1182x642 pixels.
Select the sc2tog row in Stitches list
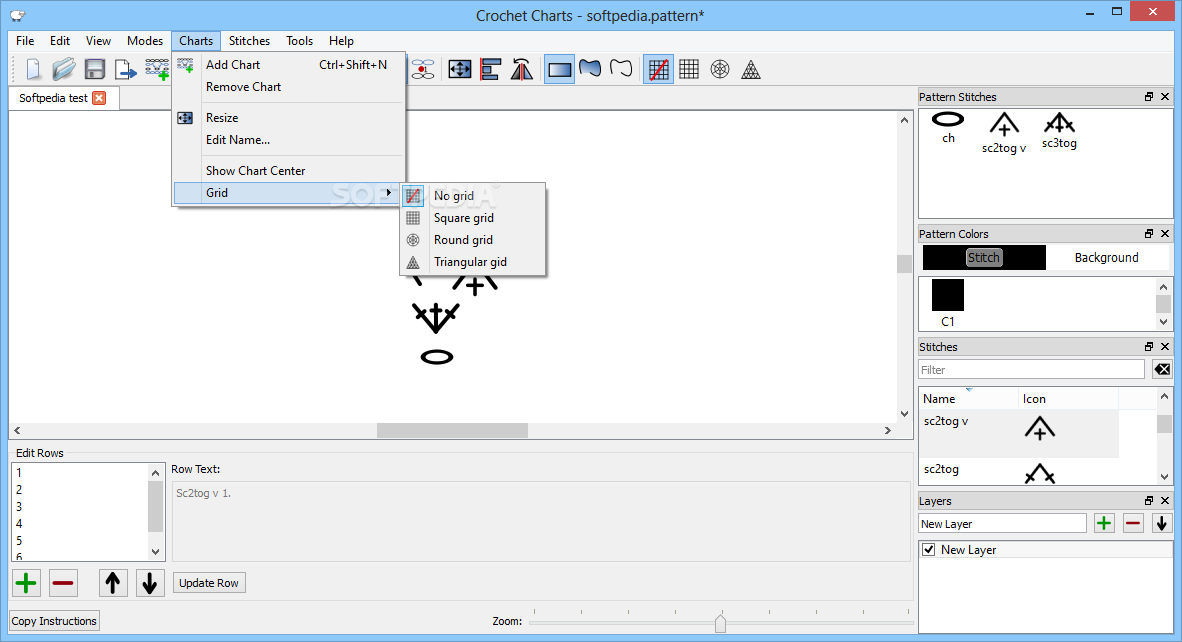(1018, 469)
